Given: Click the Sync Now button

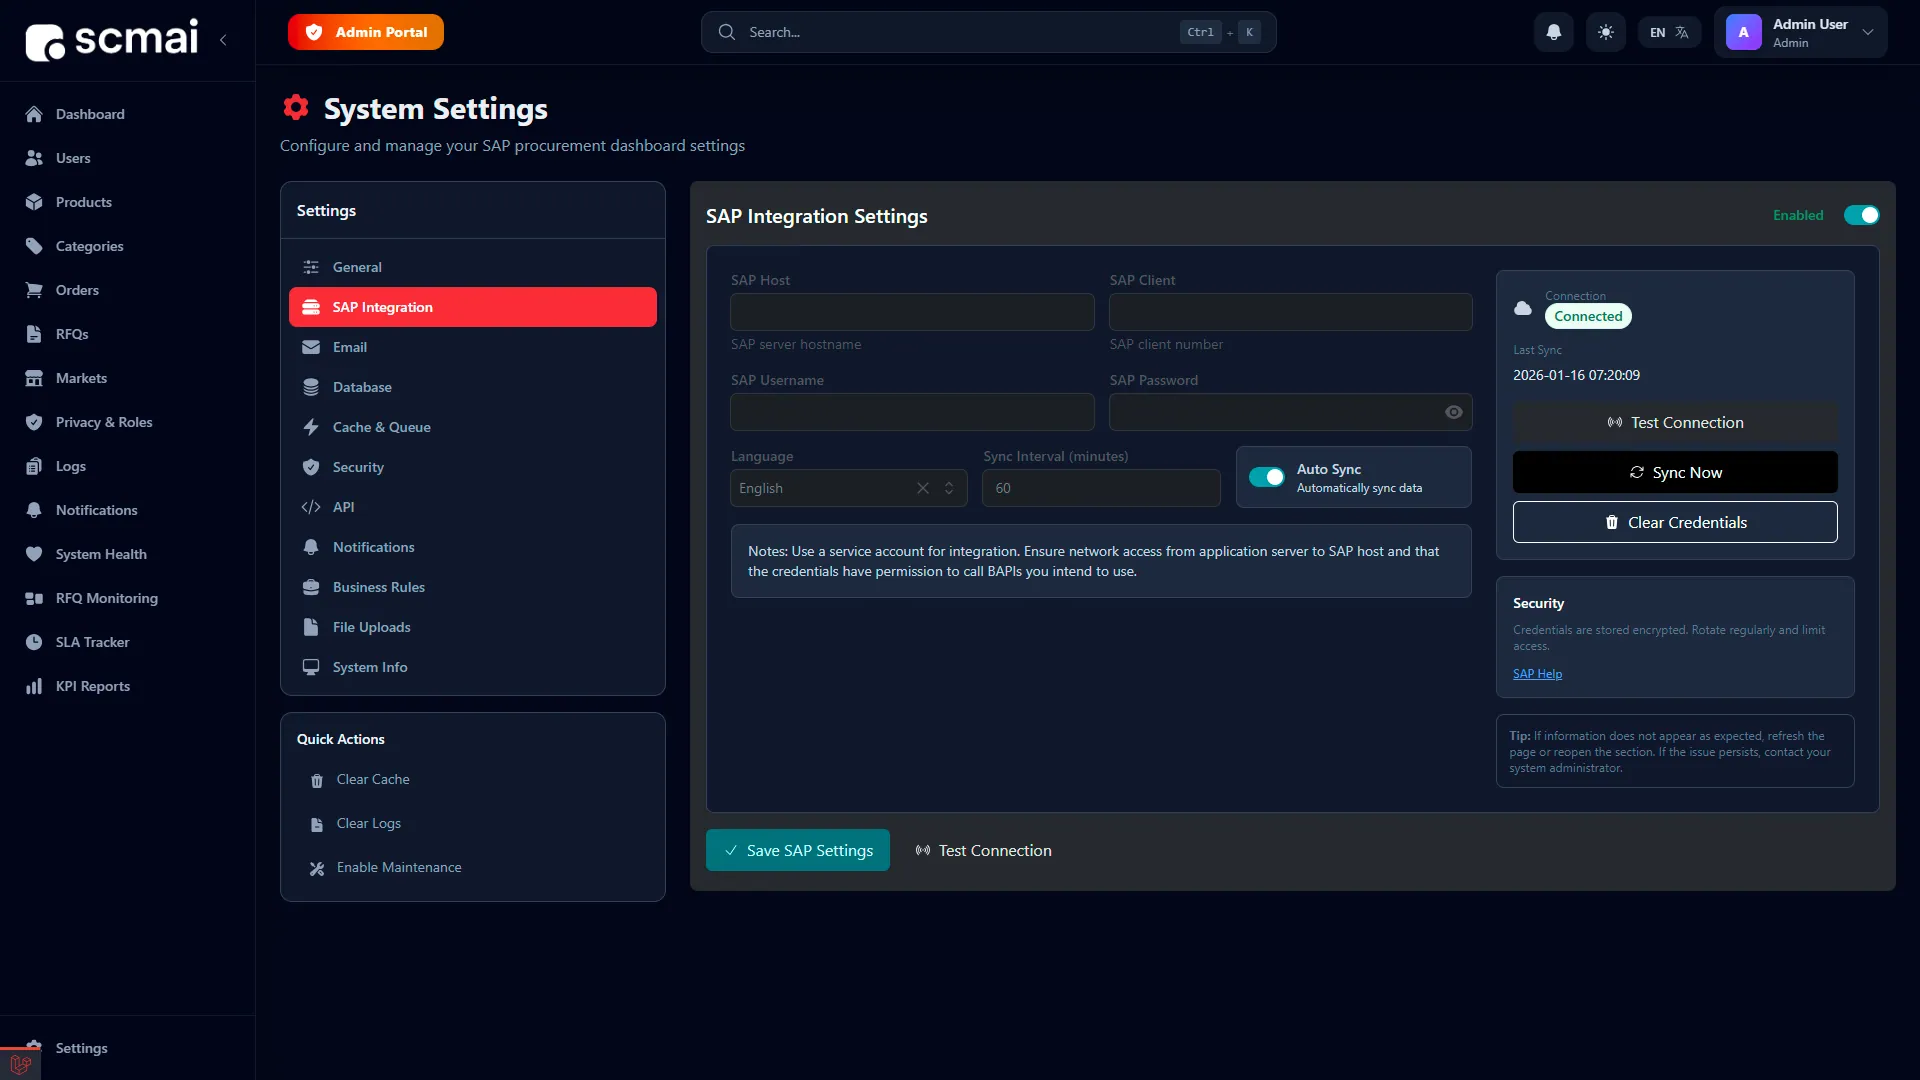Looking at the screenshot, I should tap(1675, 472).
